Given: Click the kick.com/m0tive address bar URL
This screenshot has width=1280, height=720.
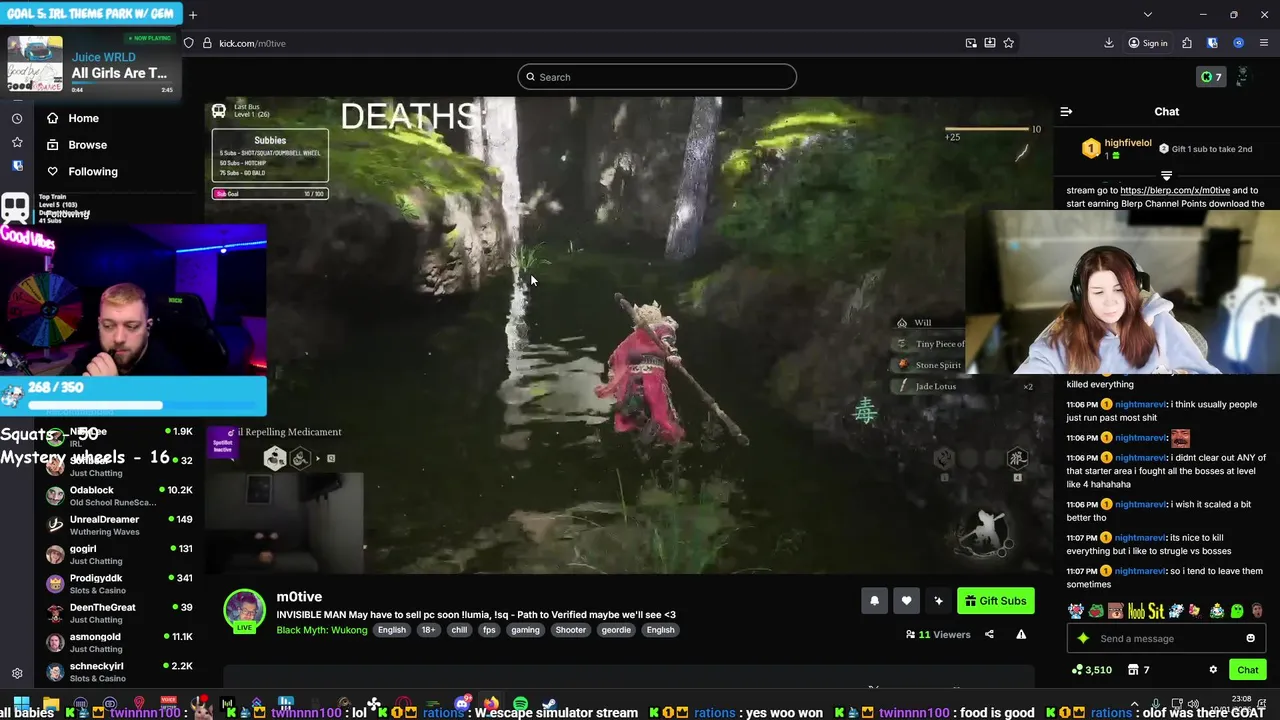Looking at the screenshot, I should tap(252, 43).
